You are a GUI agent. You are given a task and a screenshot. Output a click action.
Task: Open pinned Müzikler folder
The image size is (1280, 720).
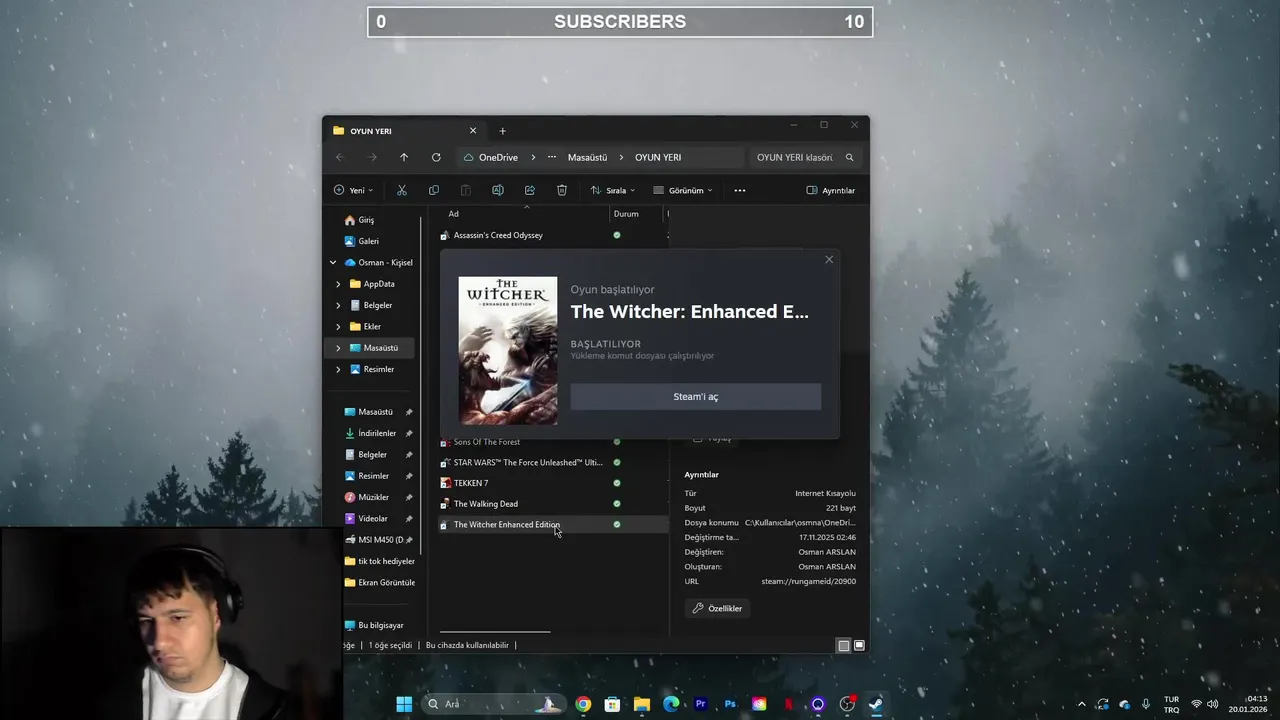click(x=373, y=497)
